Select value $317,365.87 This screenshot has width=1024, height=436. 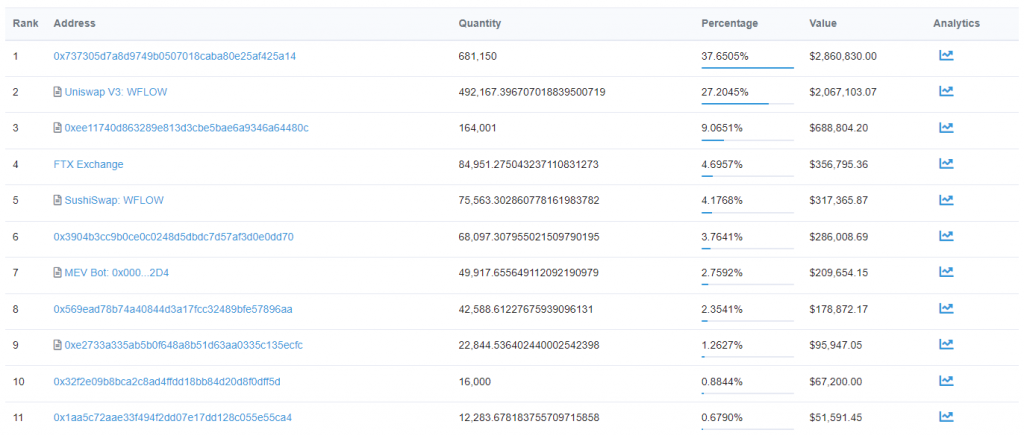pyautogui.click(x=839, y=200)
